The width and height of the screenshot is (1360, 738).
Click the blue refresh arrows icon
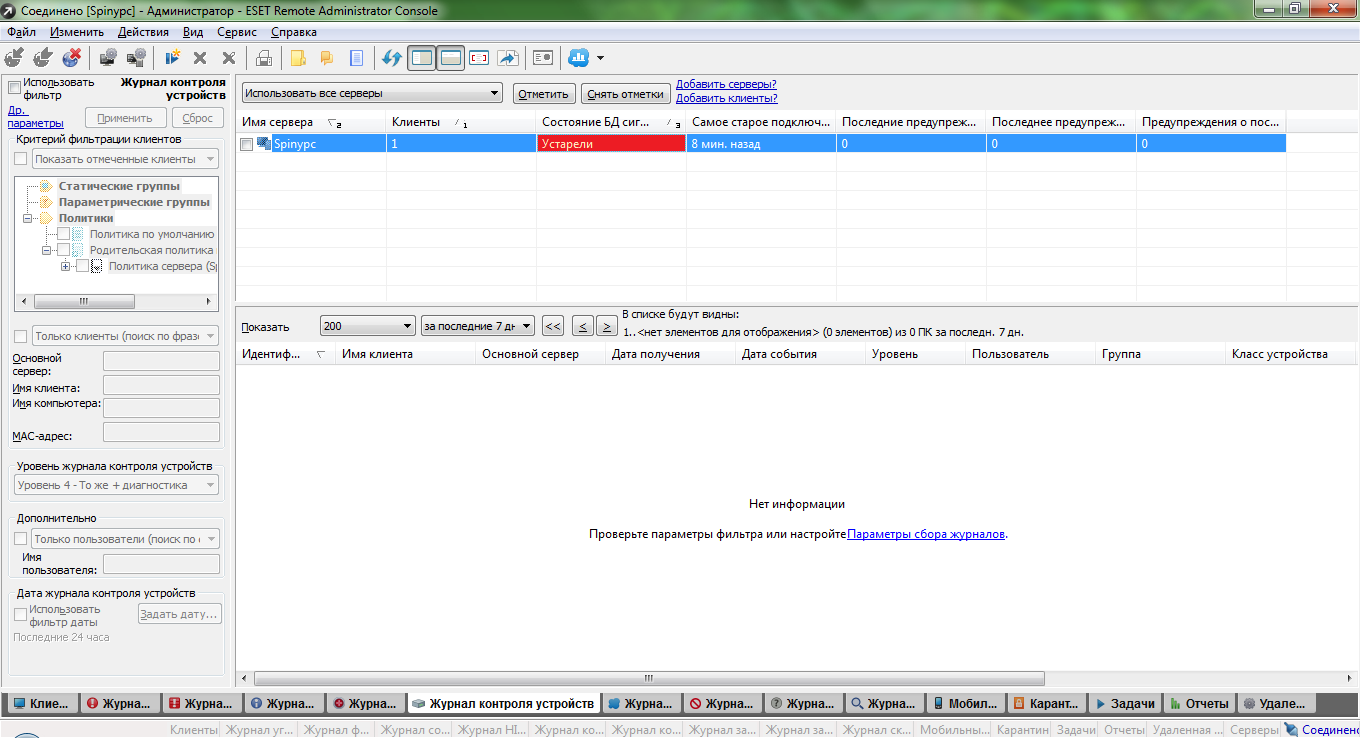[392, 58]
